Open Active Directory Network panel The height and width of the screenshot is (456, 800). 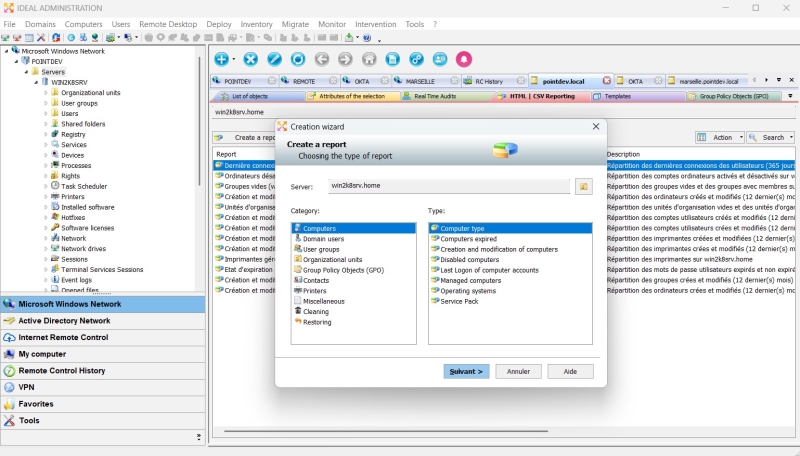[x=64, y=321]
